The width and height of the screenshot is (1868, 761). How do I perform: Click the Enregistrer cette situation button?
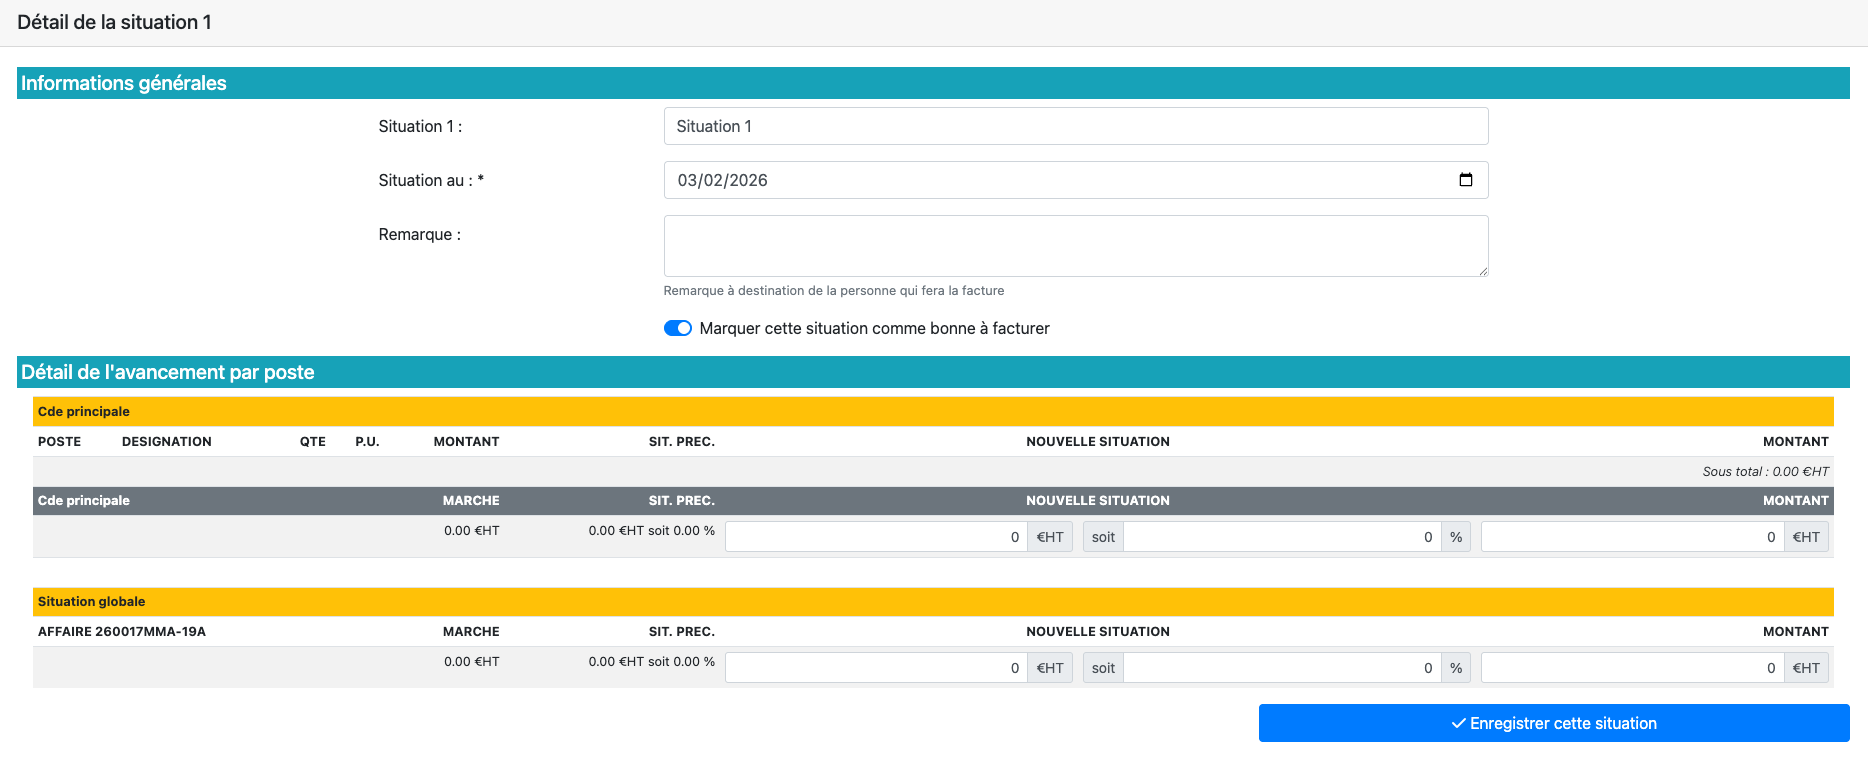(x=1553, y=723)
